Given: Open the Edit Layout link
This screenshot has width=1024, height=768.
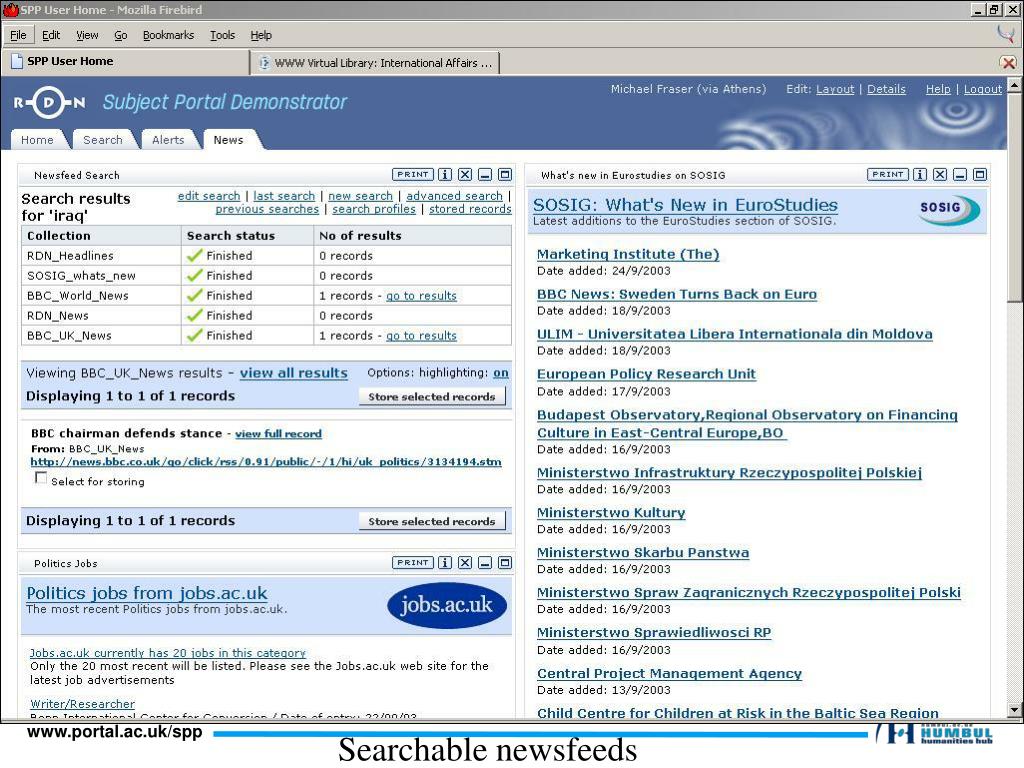Looking at the screenshot, I should tap(835, 89).
